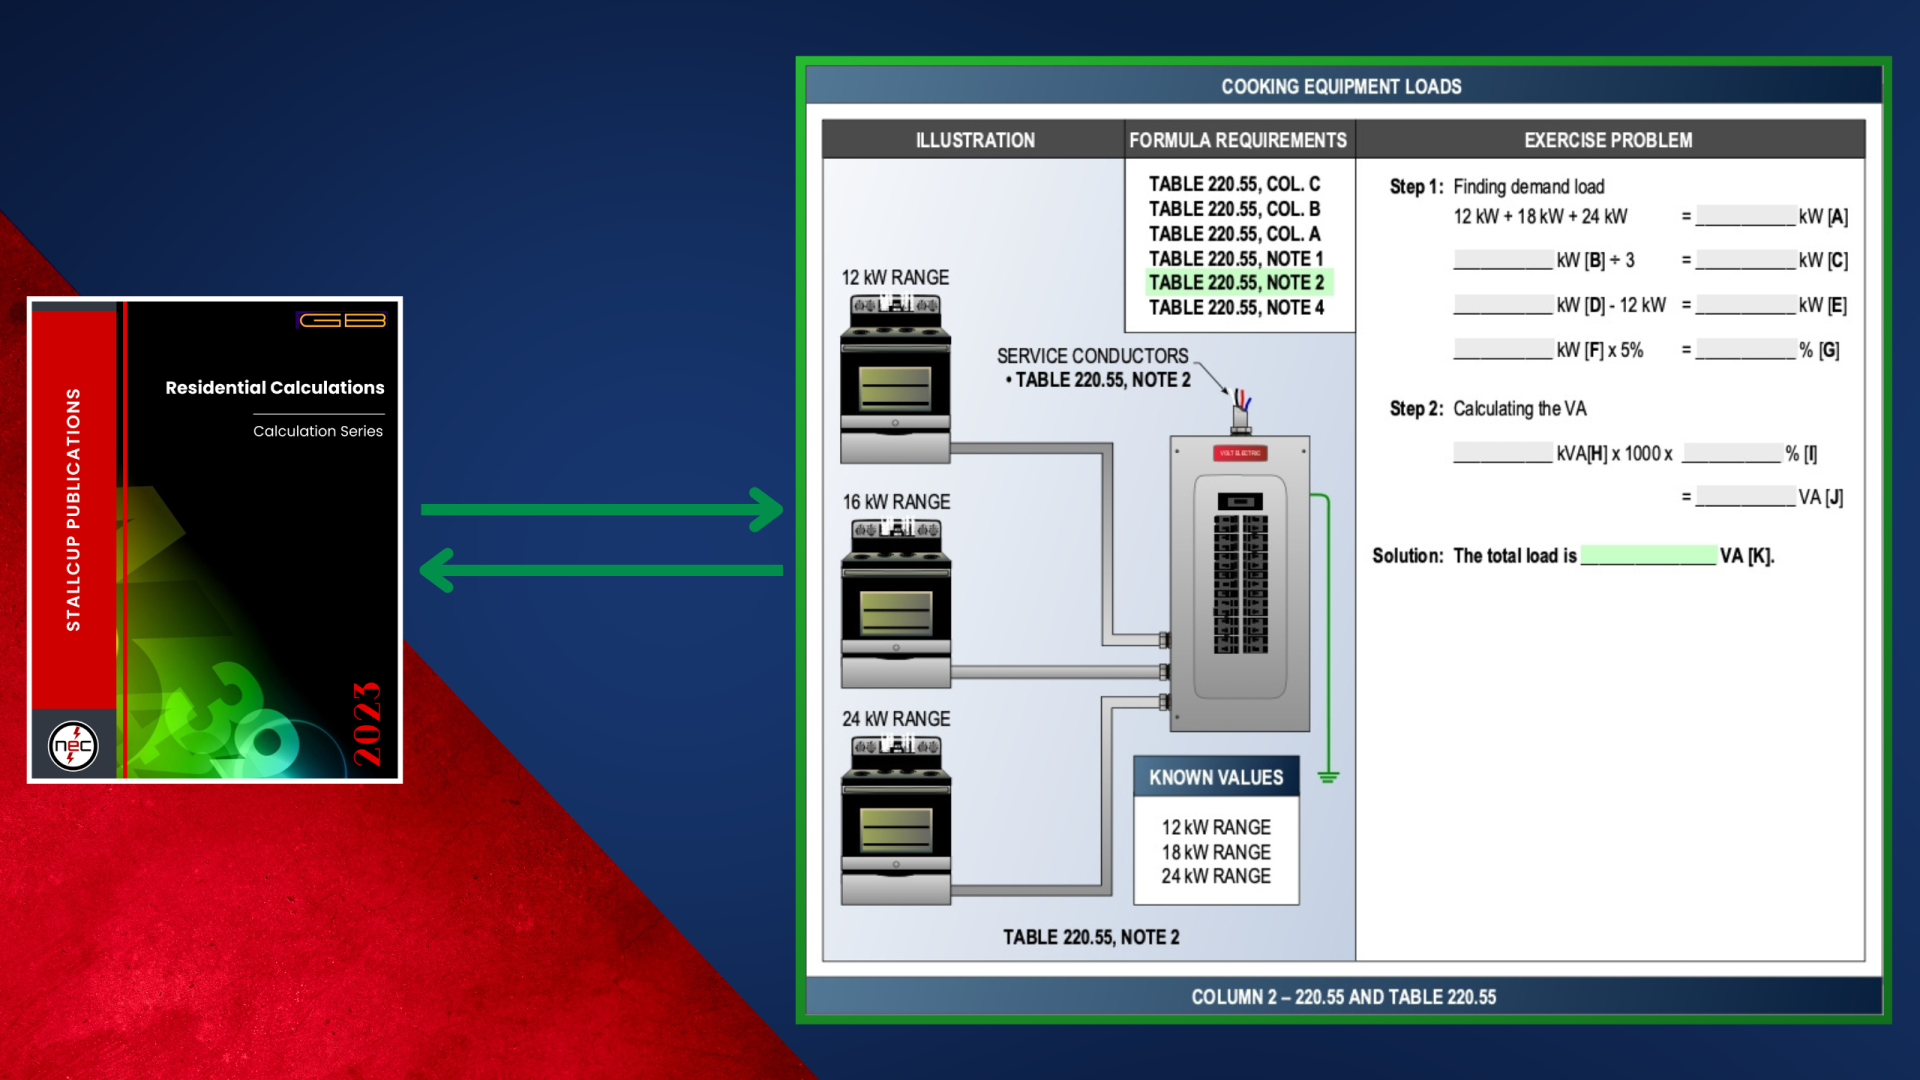1920x1080 pixels.
Task: Click the left-pointing green arrow
Action: [x=602, y=570]
